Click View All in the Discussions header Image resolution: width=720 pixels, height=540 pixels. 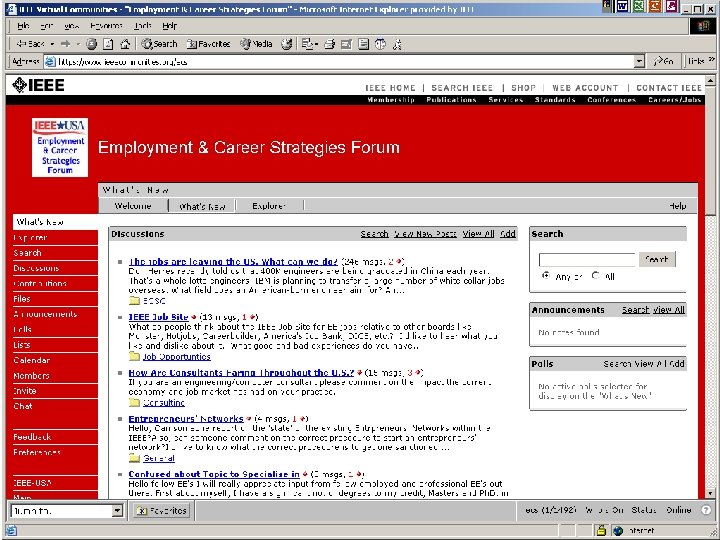pyautogui.click(x=478, y=234)
